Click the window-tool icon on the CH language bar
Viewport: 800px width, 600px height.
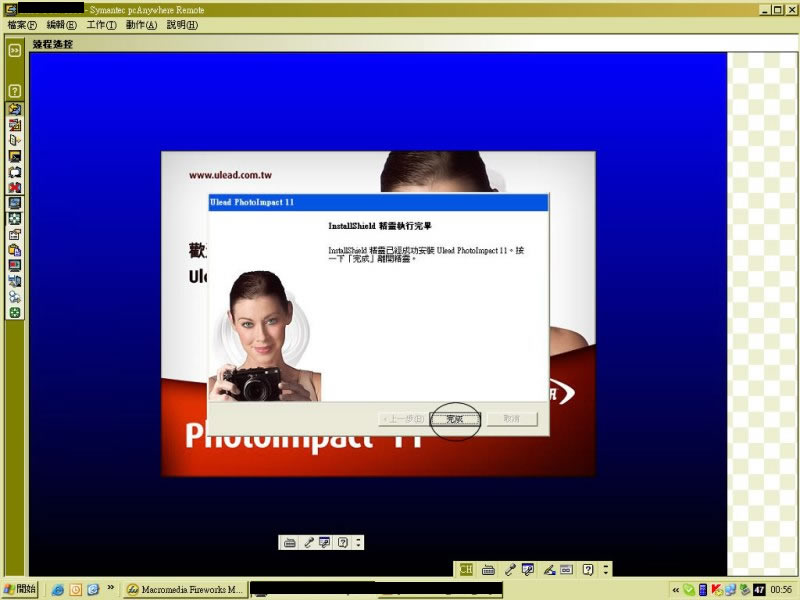528,569
